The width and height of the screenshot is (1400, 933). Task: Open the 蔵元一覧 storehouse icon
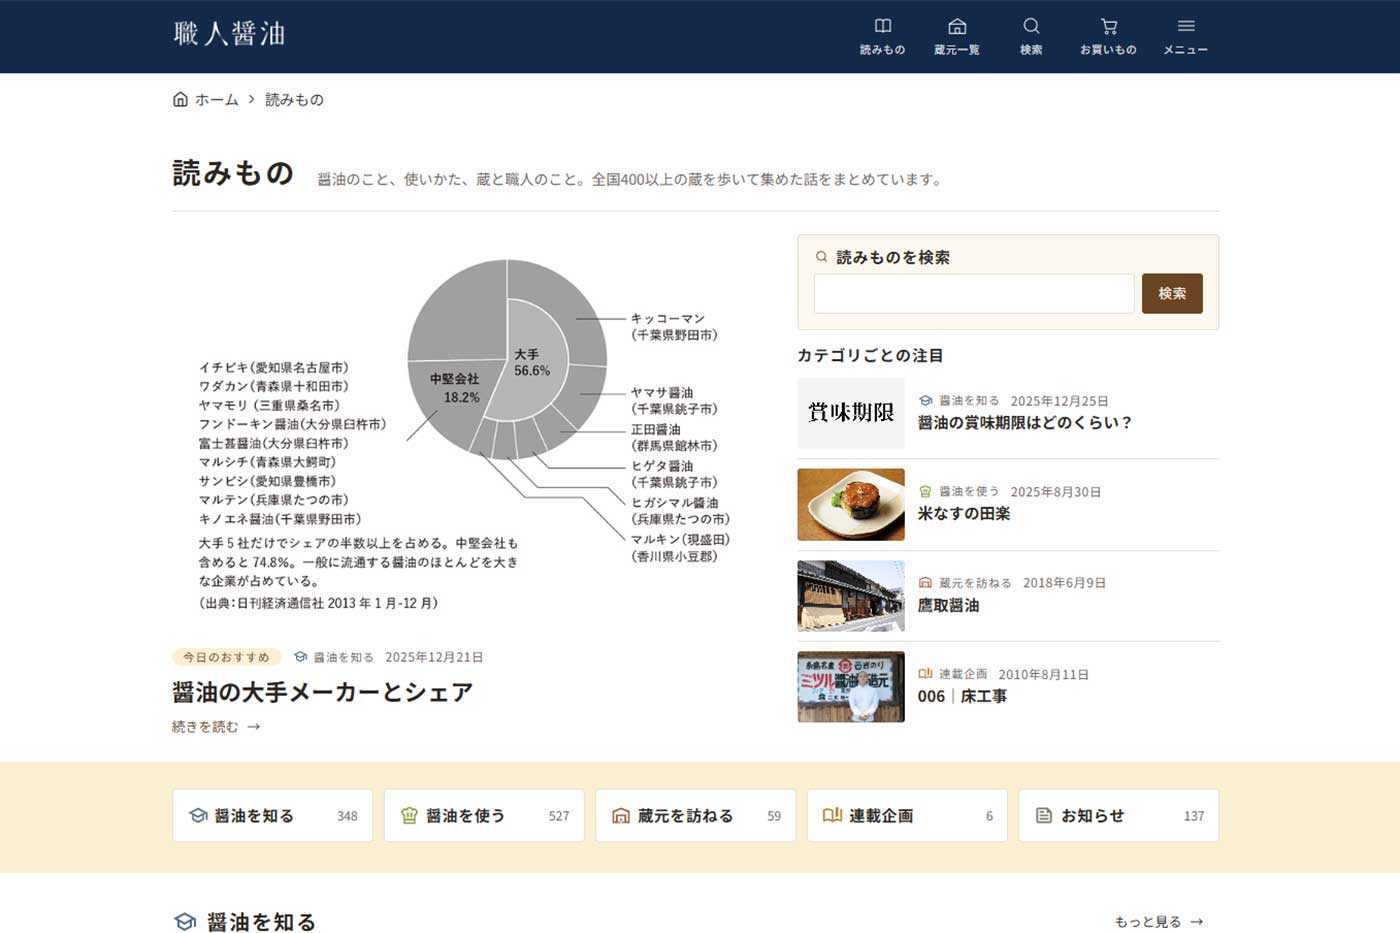957,26
